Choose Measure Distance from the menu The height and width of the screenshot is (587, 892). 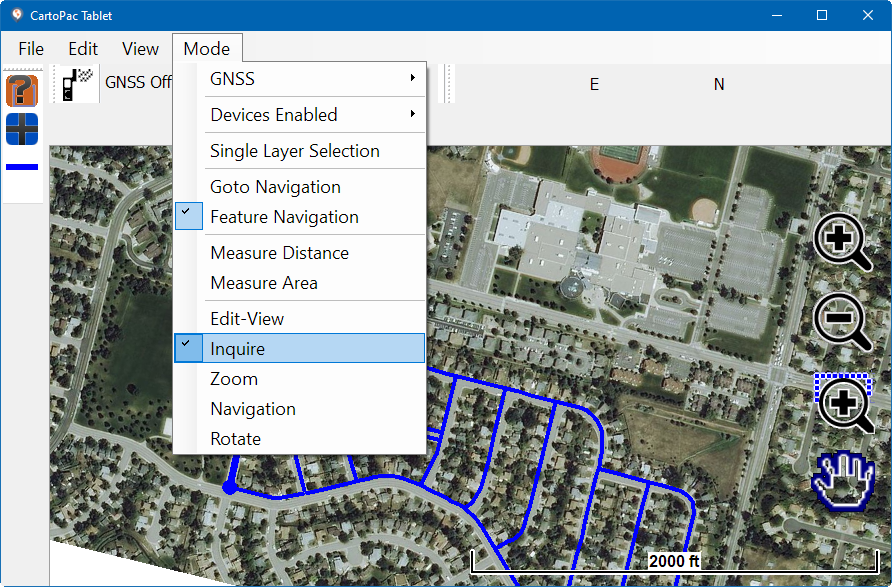[x=279, y=253]
